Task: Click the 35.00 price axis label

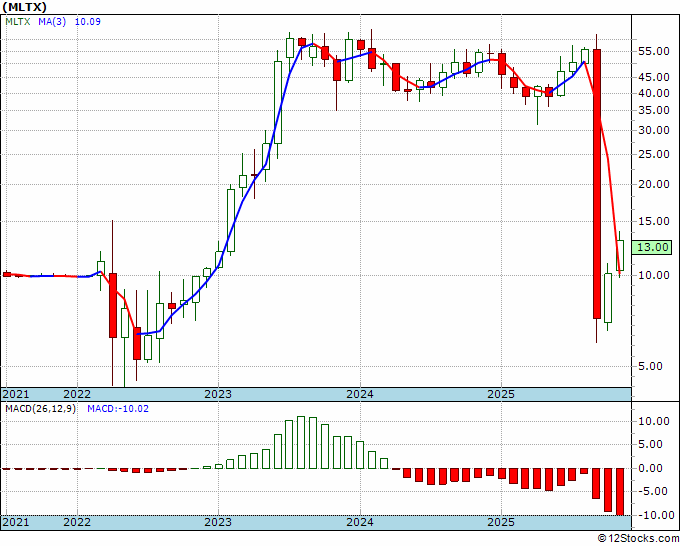Action: pos(654,111)
